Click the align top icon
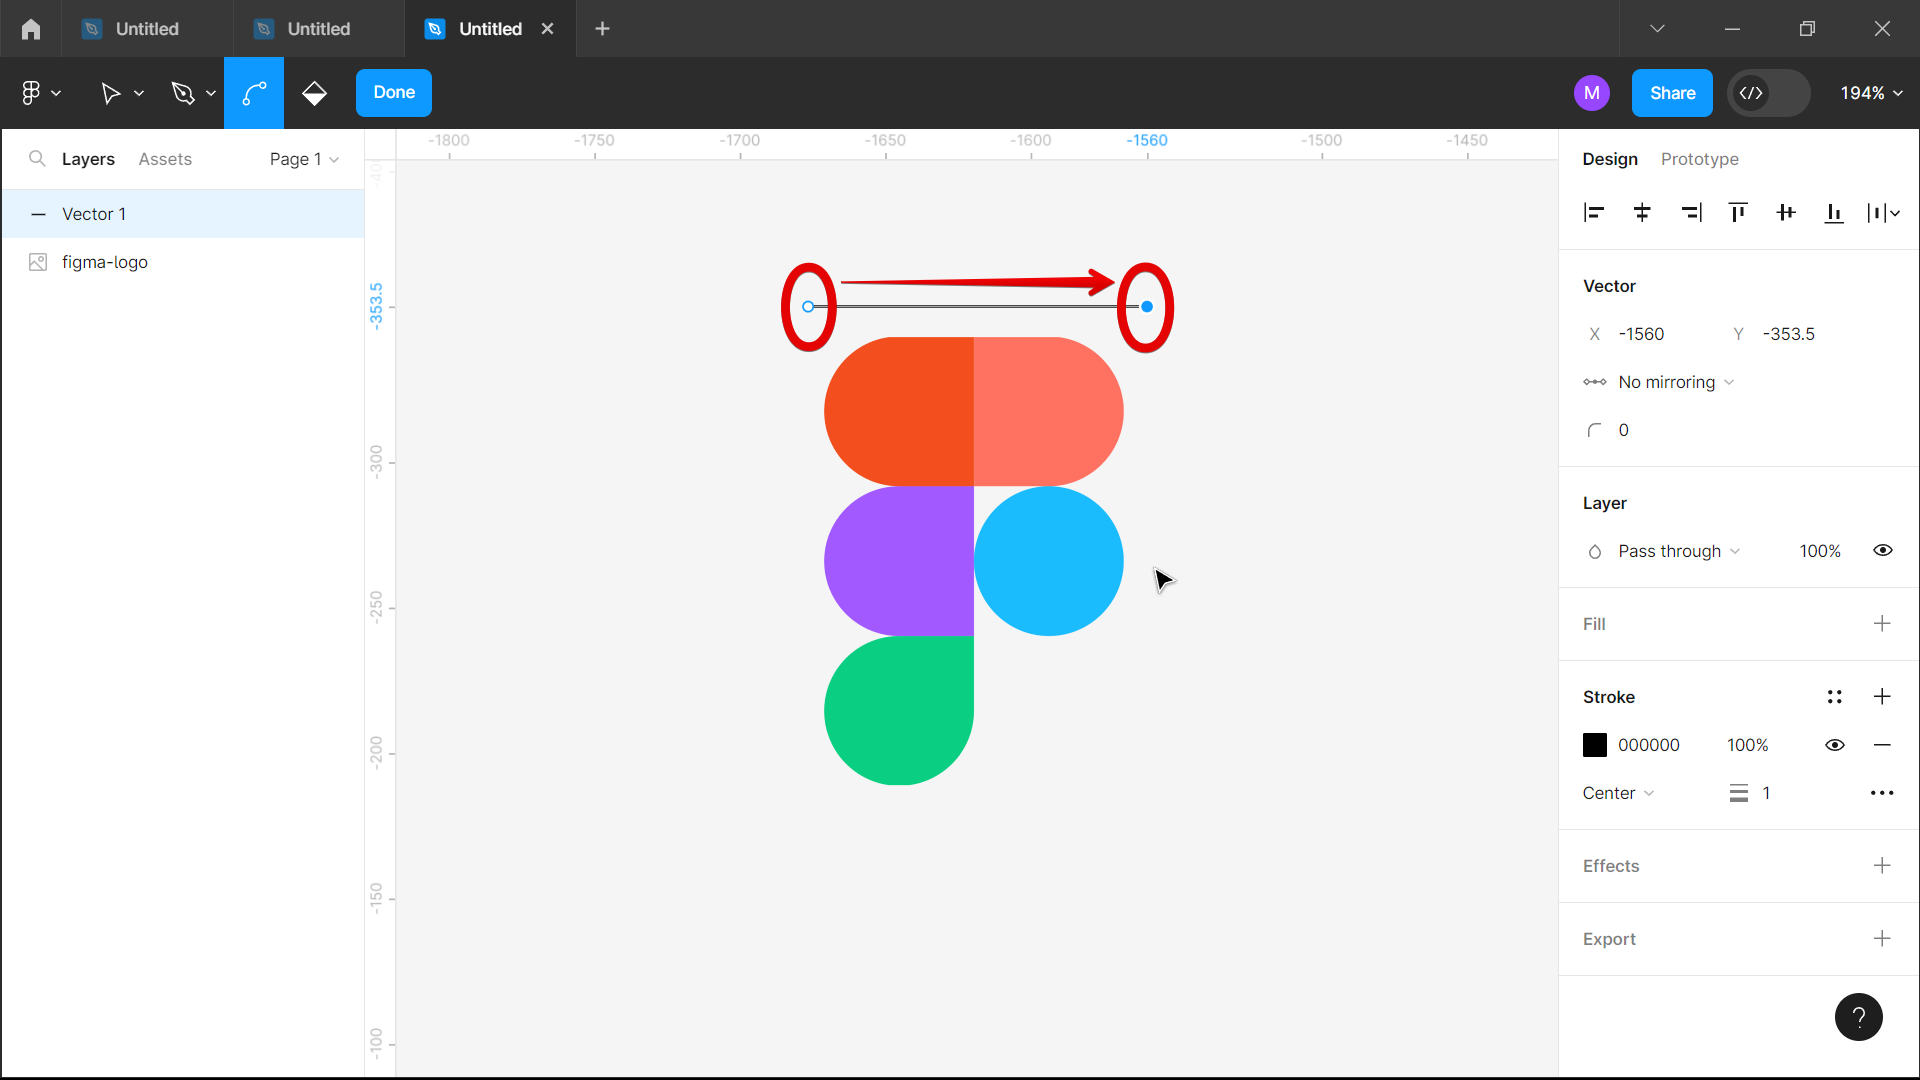Image resolution: width=1920 pixels, height=1080 pixels. pos(1738,212)
